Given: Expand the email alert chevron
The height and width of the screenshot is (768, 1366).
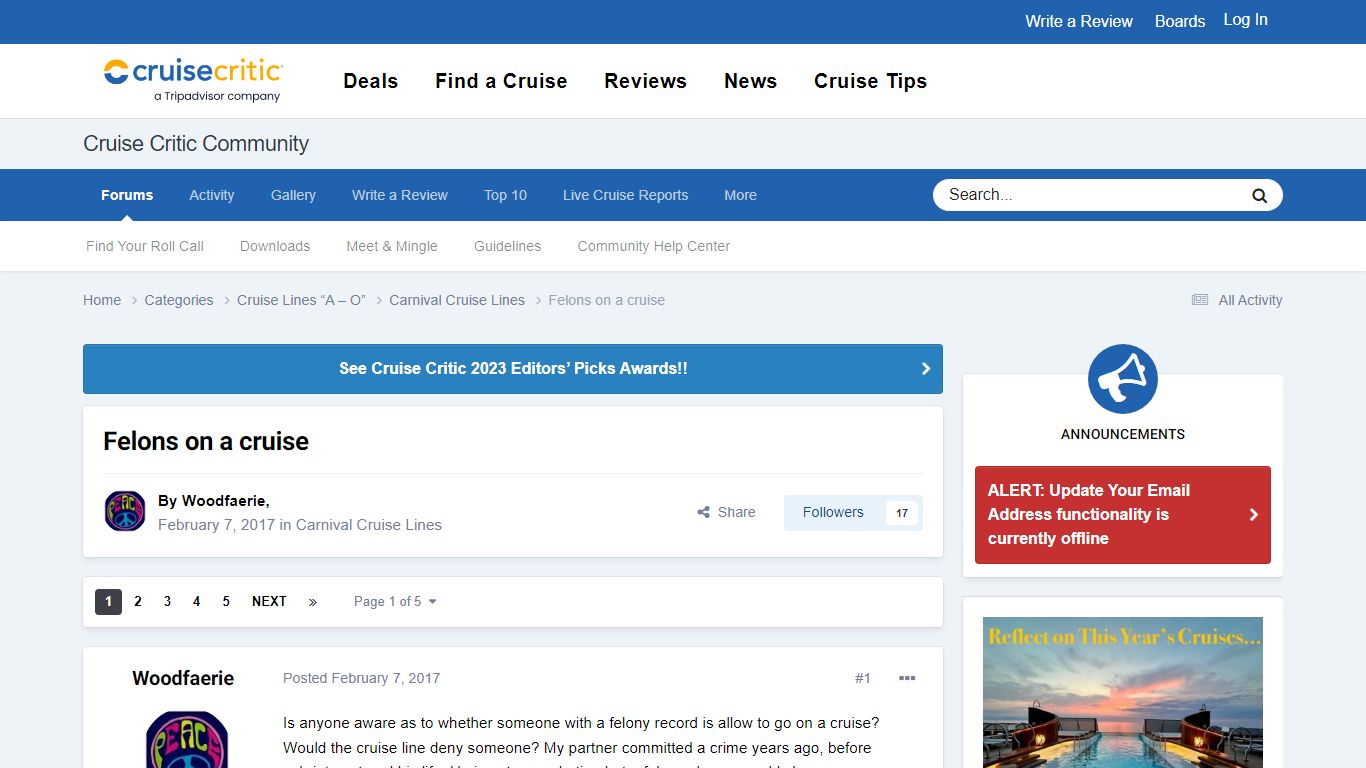Looking at the screenshot, I should pyautogui.click(x=1254, y=515).
